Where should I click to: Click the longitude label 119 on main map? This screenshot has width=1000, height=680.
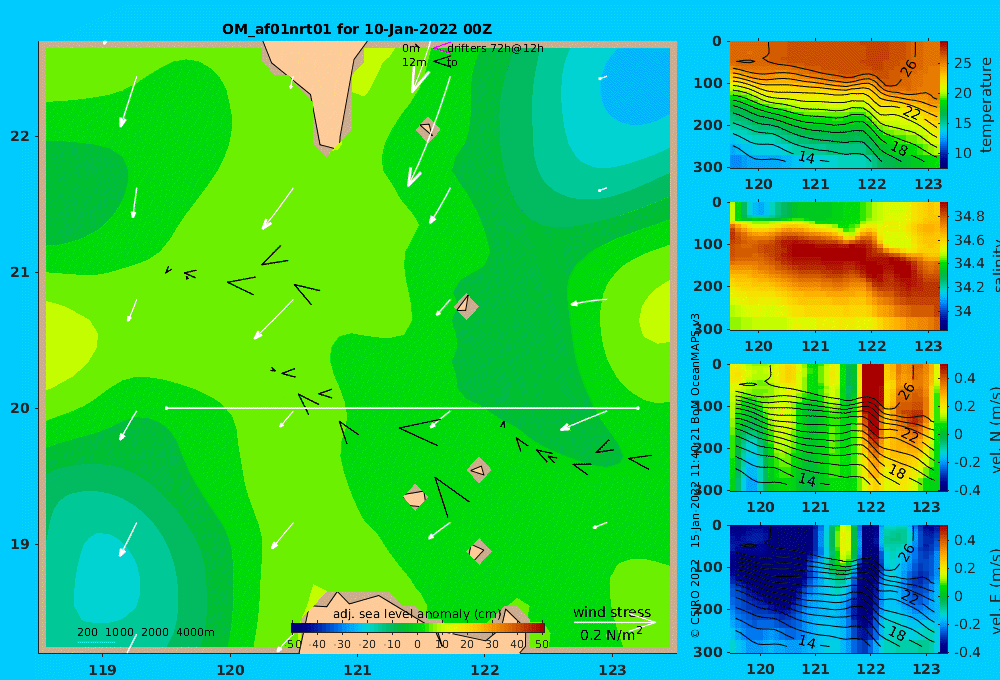click(x=103, y=670)
